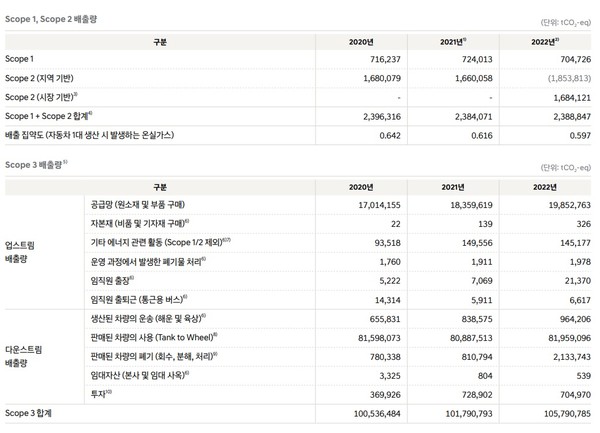Viewport: 600px width, 433px height.
Task: Select the total 2,388,847
Action: (572, 117)
